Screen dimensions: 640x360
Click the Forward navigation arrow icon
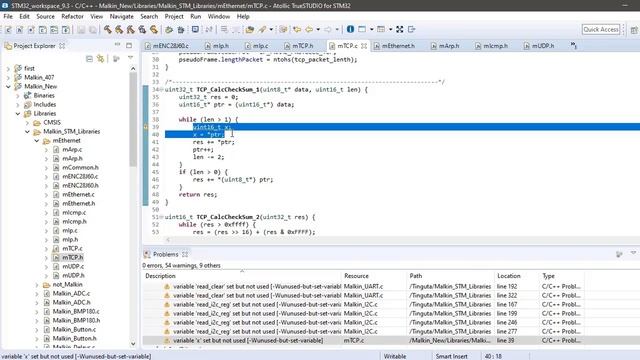point(328,29)
